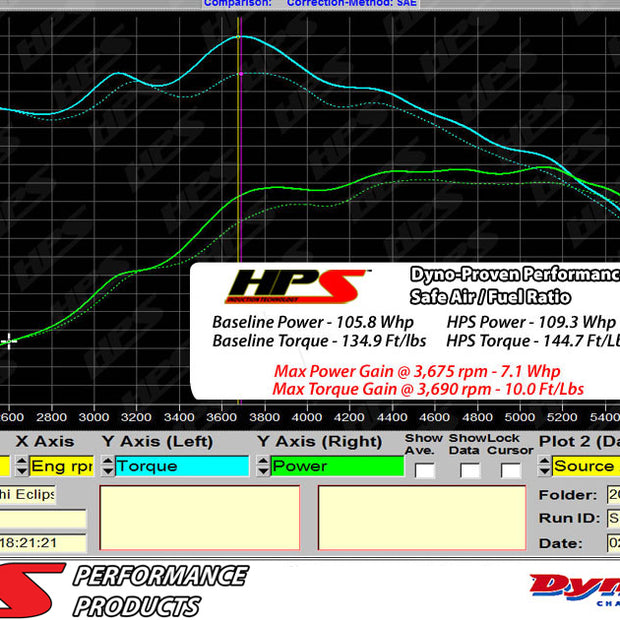Select the Eng rpm X Axis field
620x620 pixels.
coord(62,466)
